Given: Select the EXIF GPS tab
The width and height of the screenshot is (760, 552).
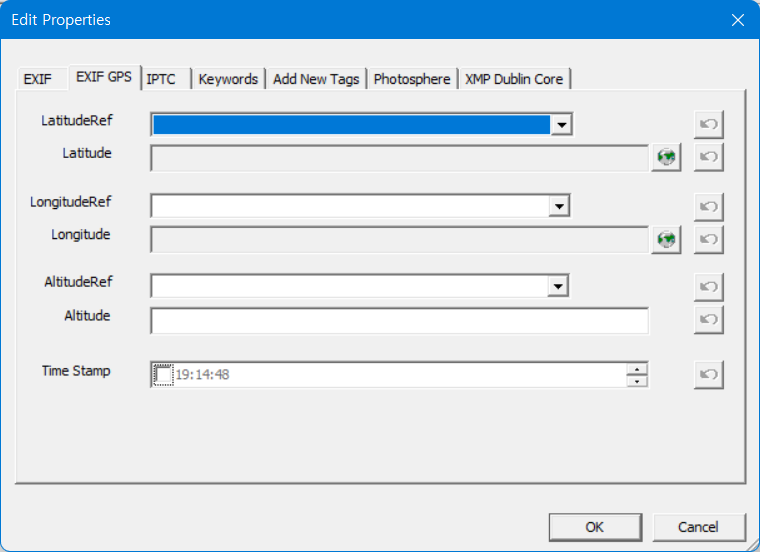Looking at the screenshot, I should 104,77.
